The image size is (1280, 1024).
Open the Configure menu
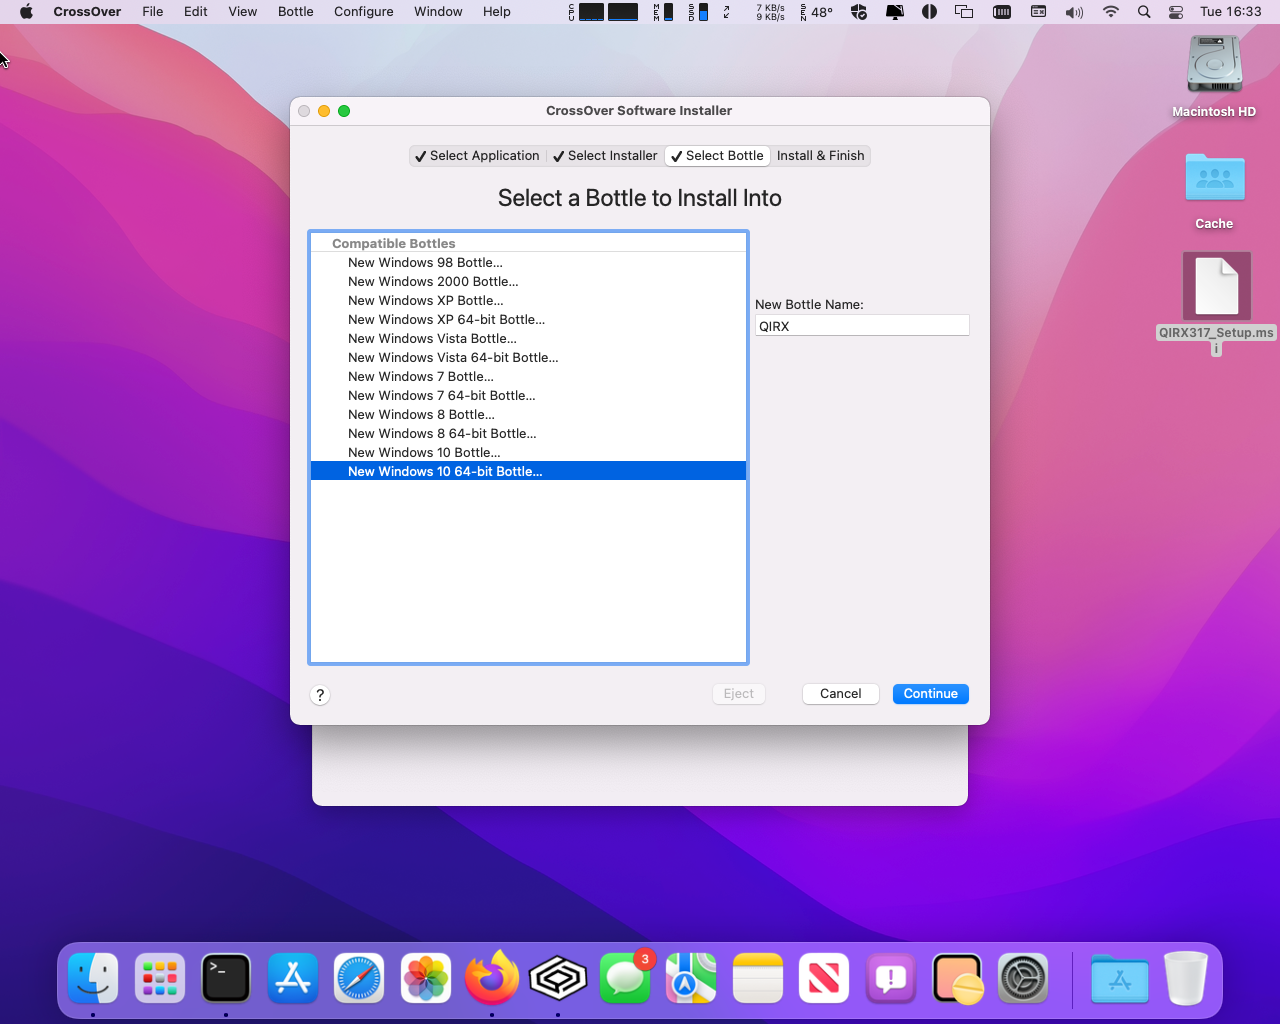(x=364, y=12)
